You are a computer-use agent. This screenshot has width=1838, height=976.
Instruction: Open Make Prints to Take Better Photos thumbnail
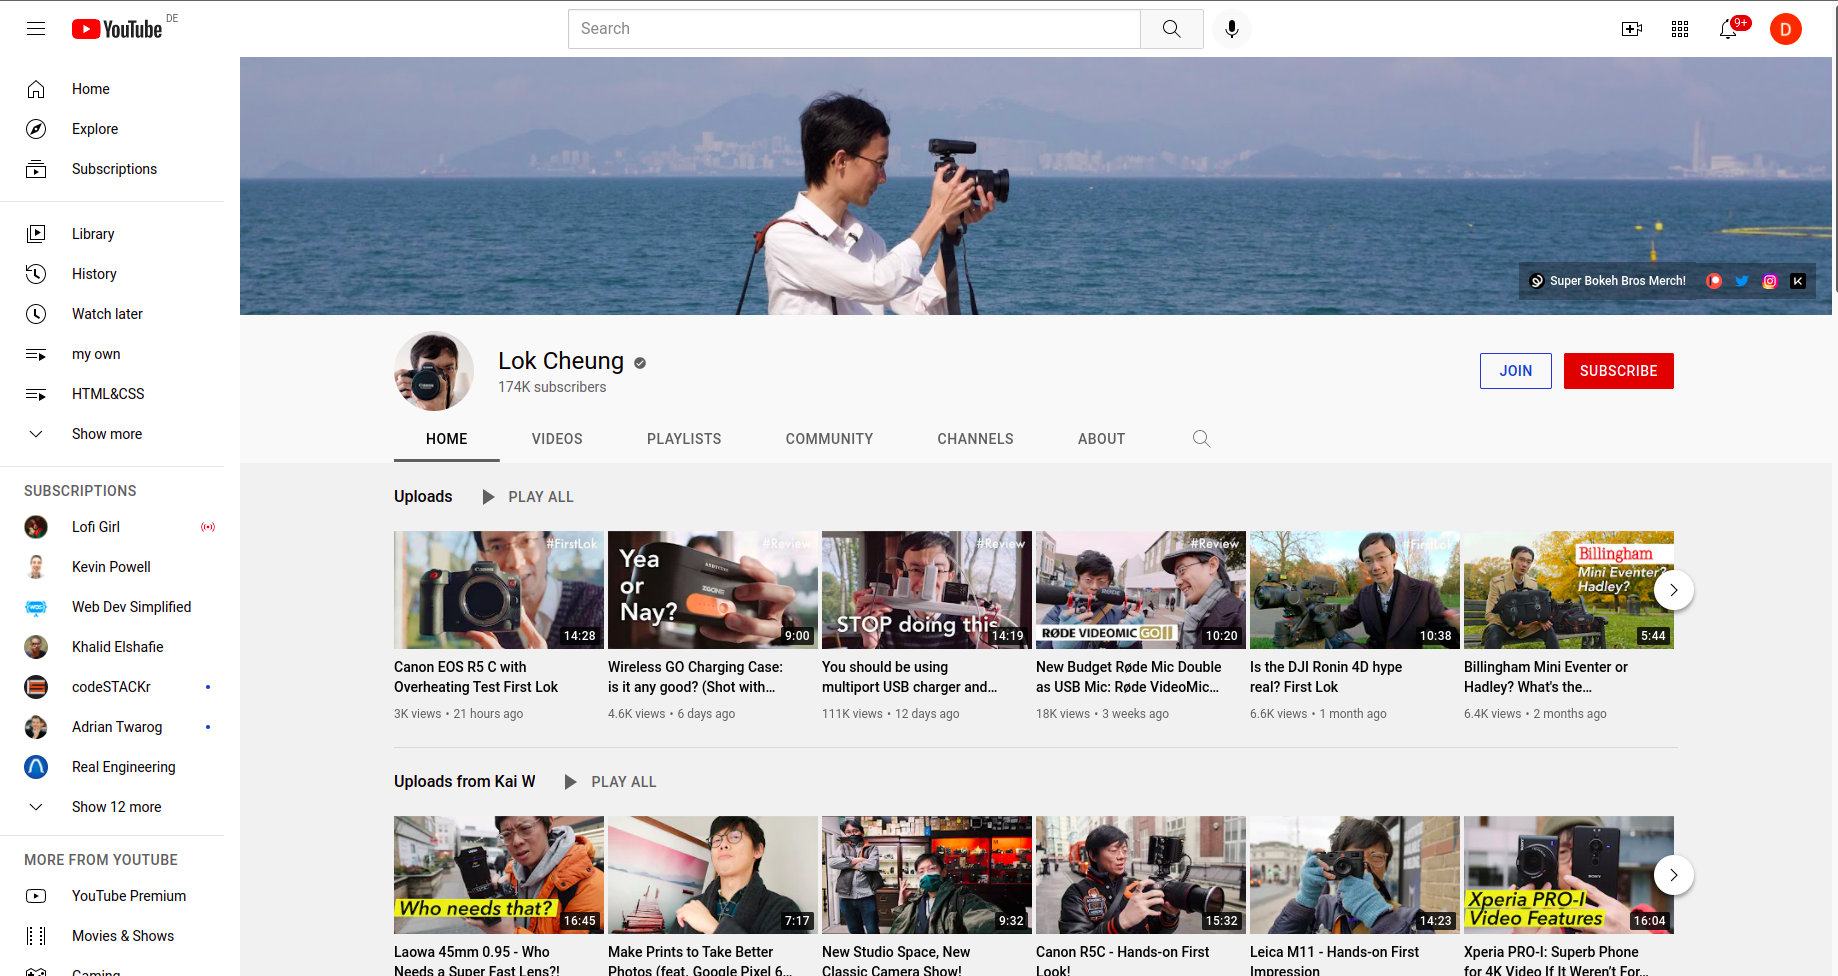(x=713, y=875)
